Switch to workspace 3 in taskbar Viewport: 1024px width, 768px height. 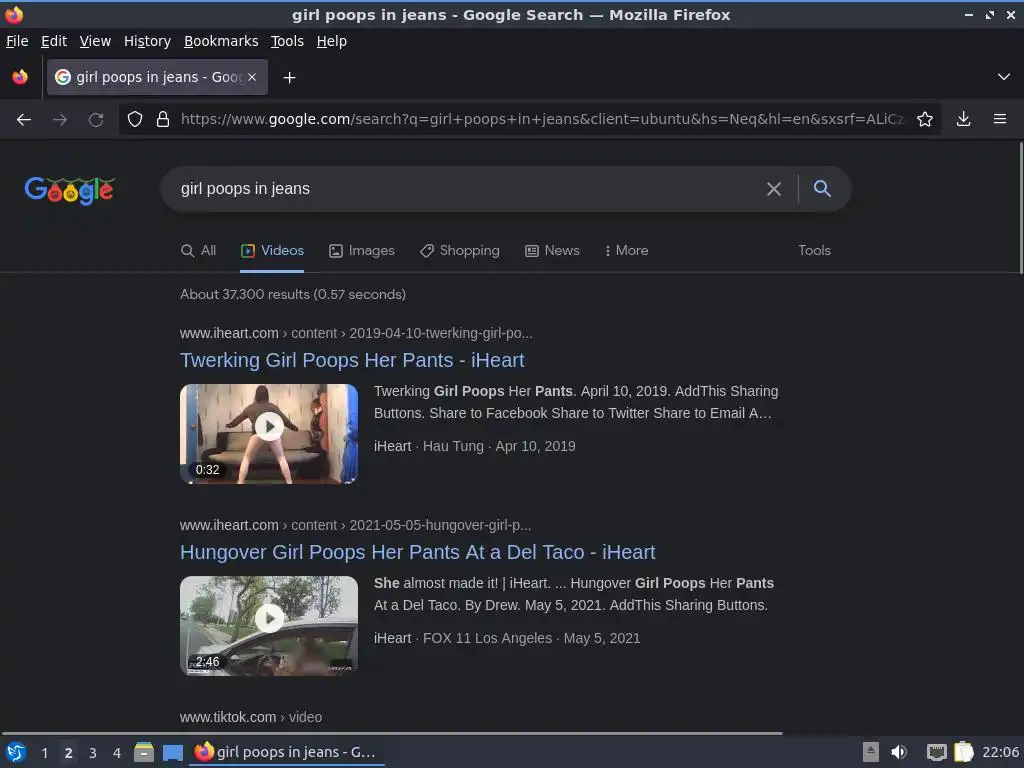click(93, 753)
